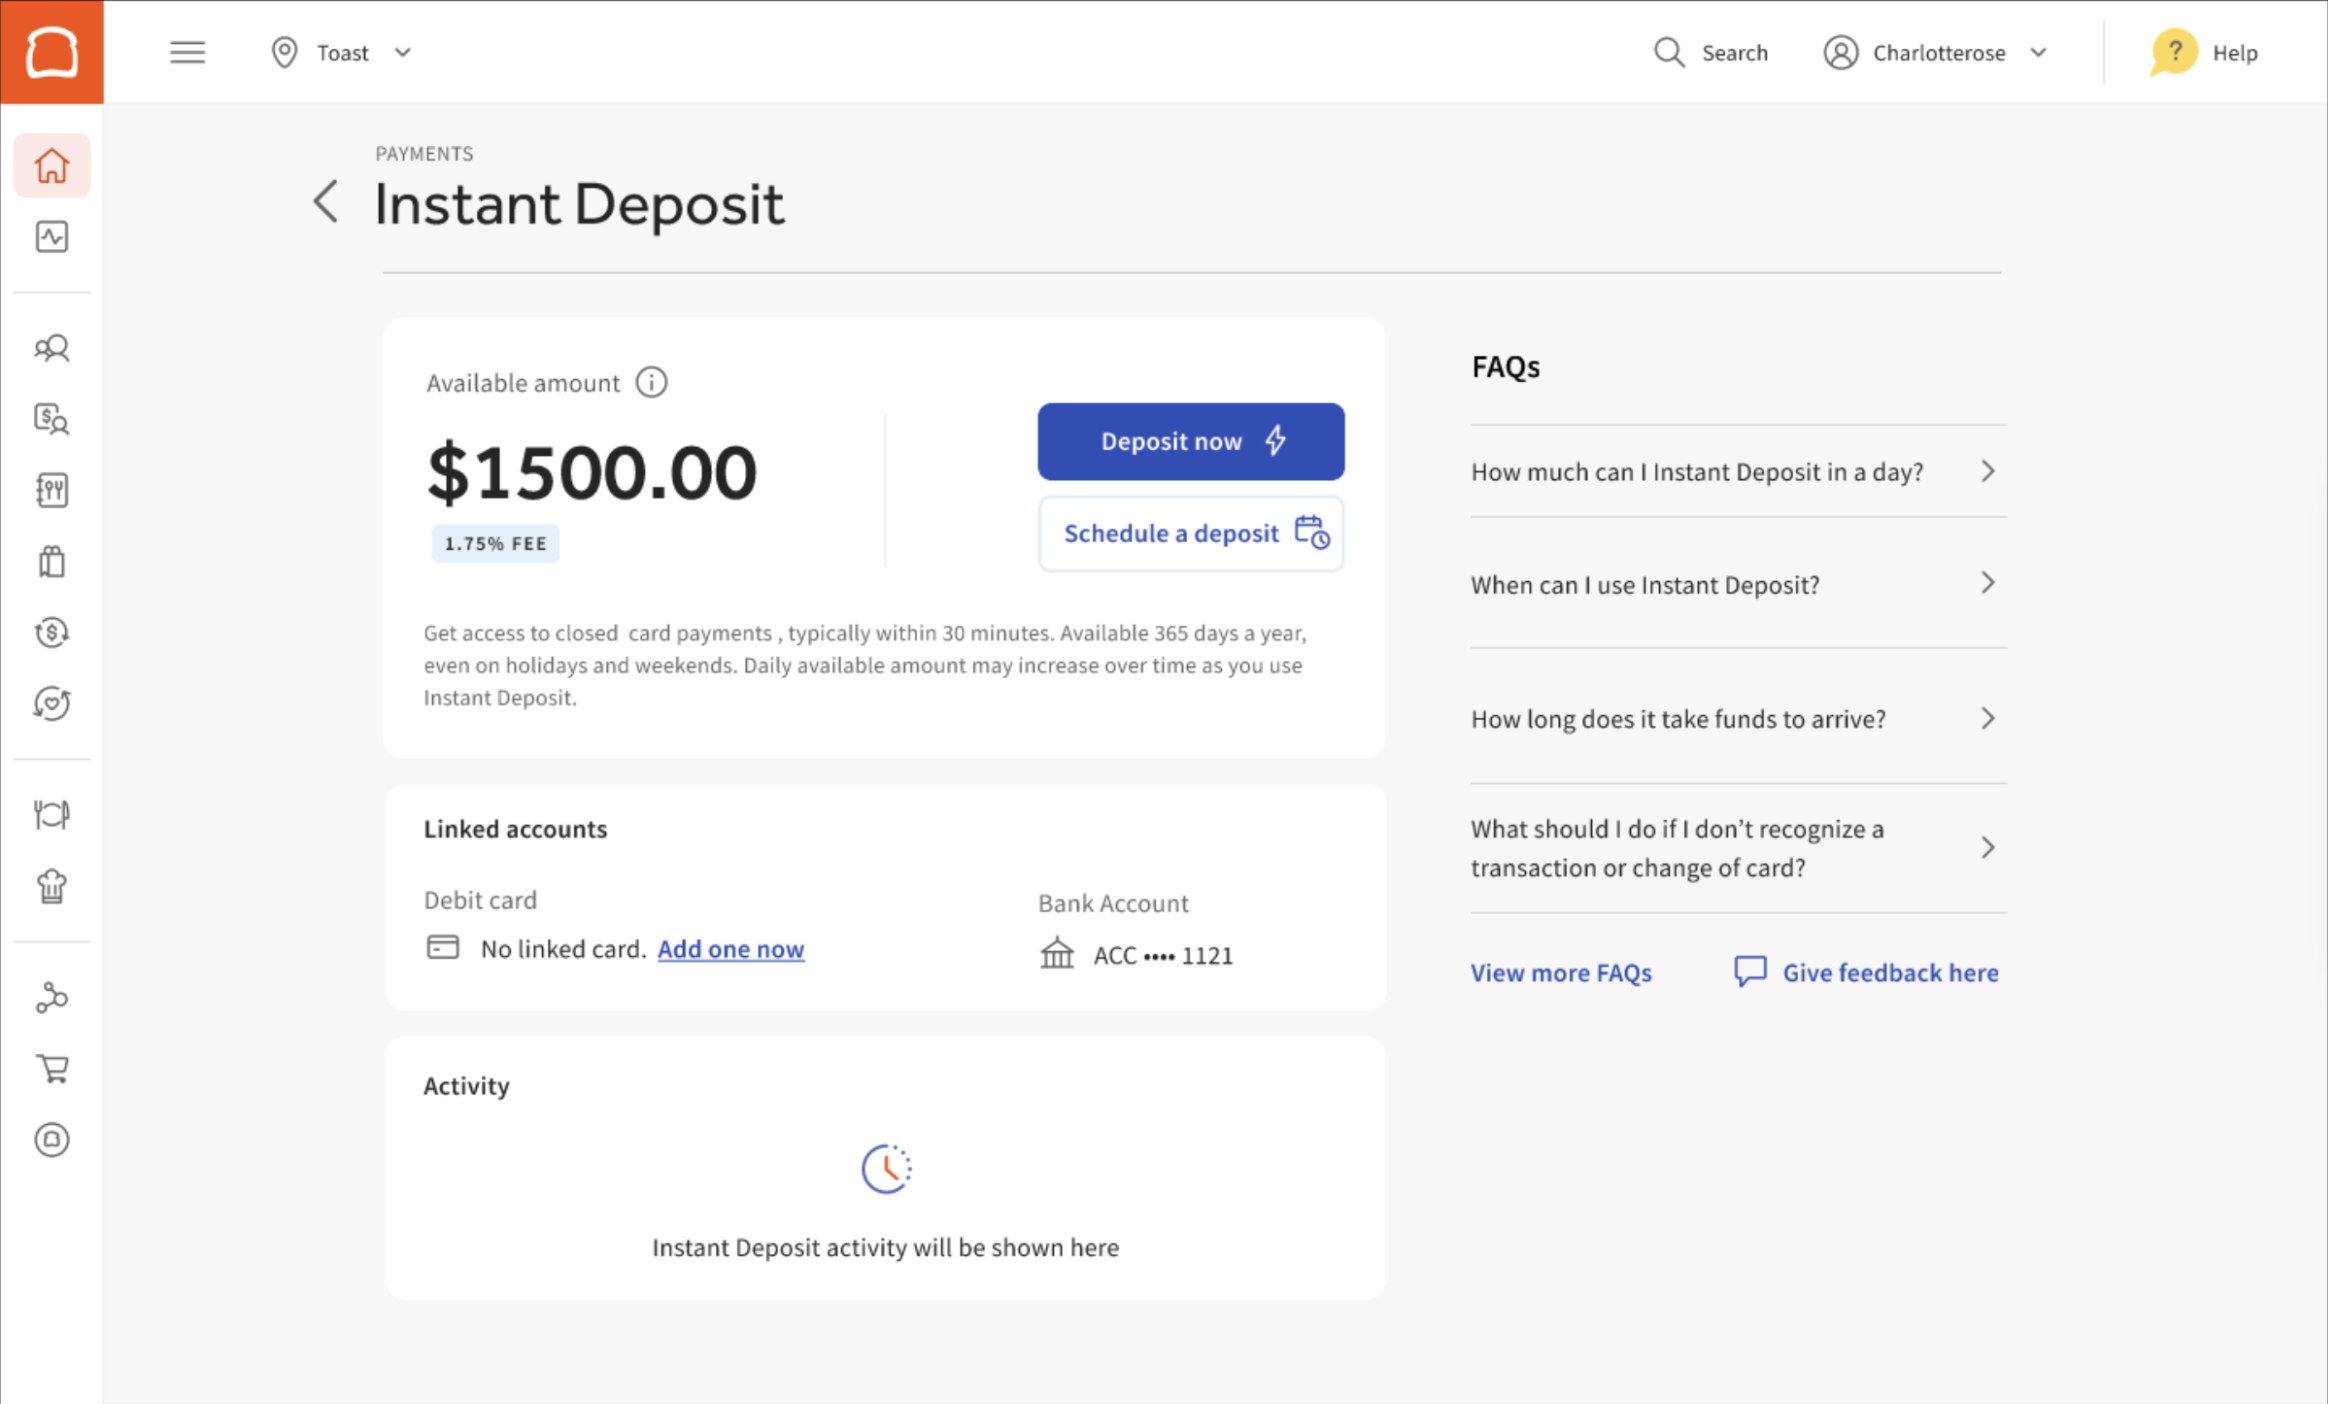Open the Reports analytics icon in sidebar
Screen dimensions: 2328x1404
[x=52, y=237]
